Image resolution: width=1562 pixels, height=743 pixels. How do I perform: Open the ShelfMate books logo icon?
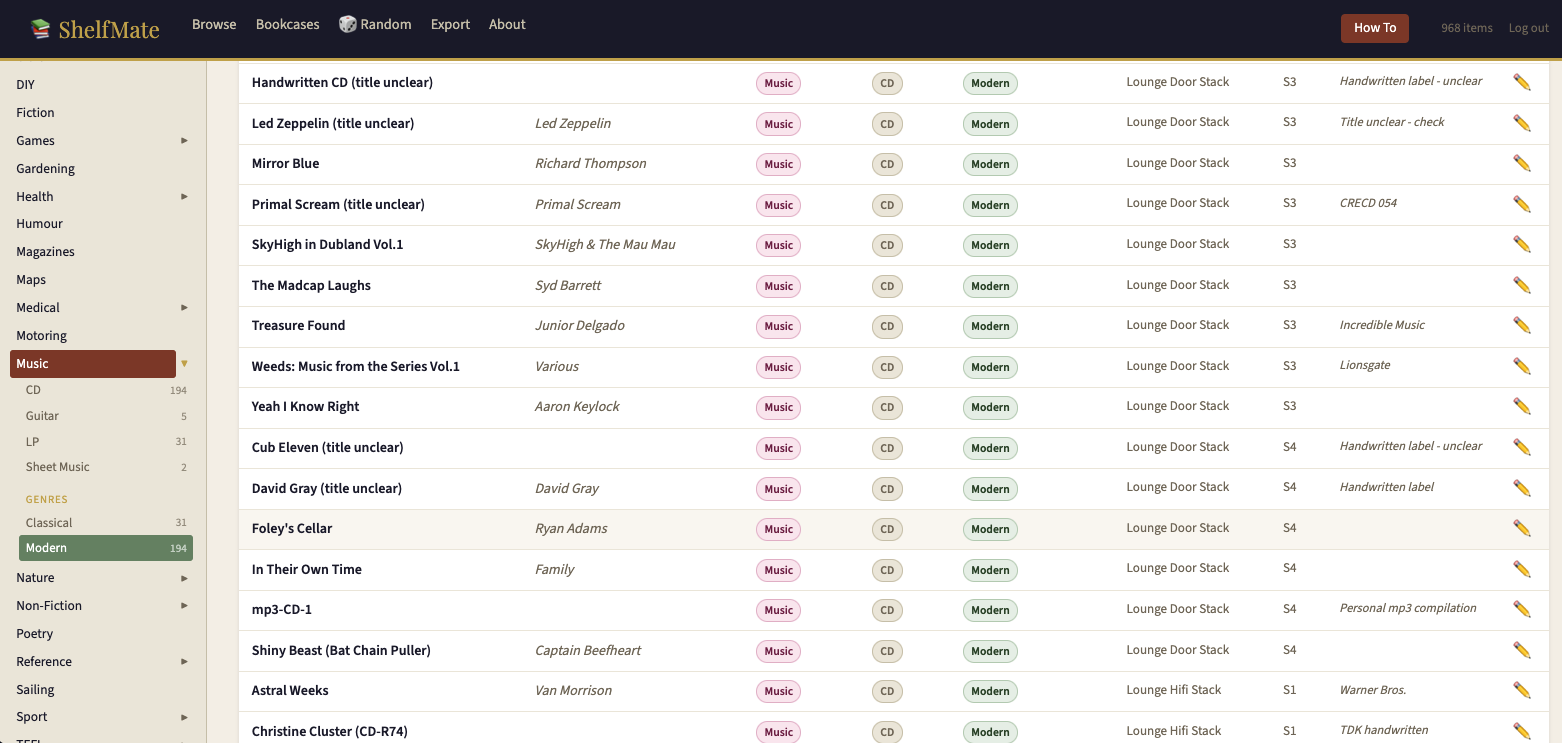click(x=40, y=29)
